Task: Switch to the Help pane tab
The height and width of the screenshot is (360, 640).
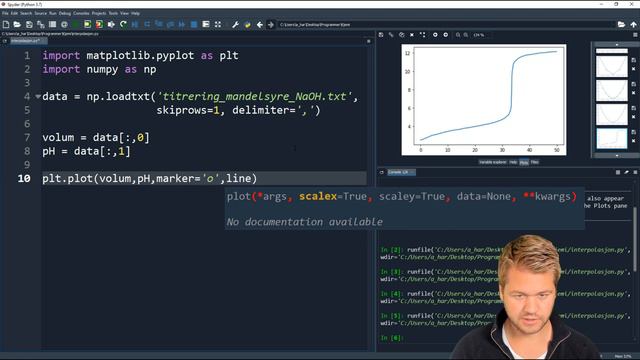Action: pos(513,162)
